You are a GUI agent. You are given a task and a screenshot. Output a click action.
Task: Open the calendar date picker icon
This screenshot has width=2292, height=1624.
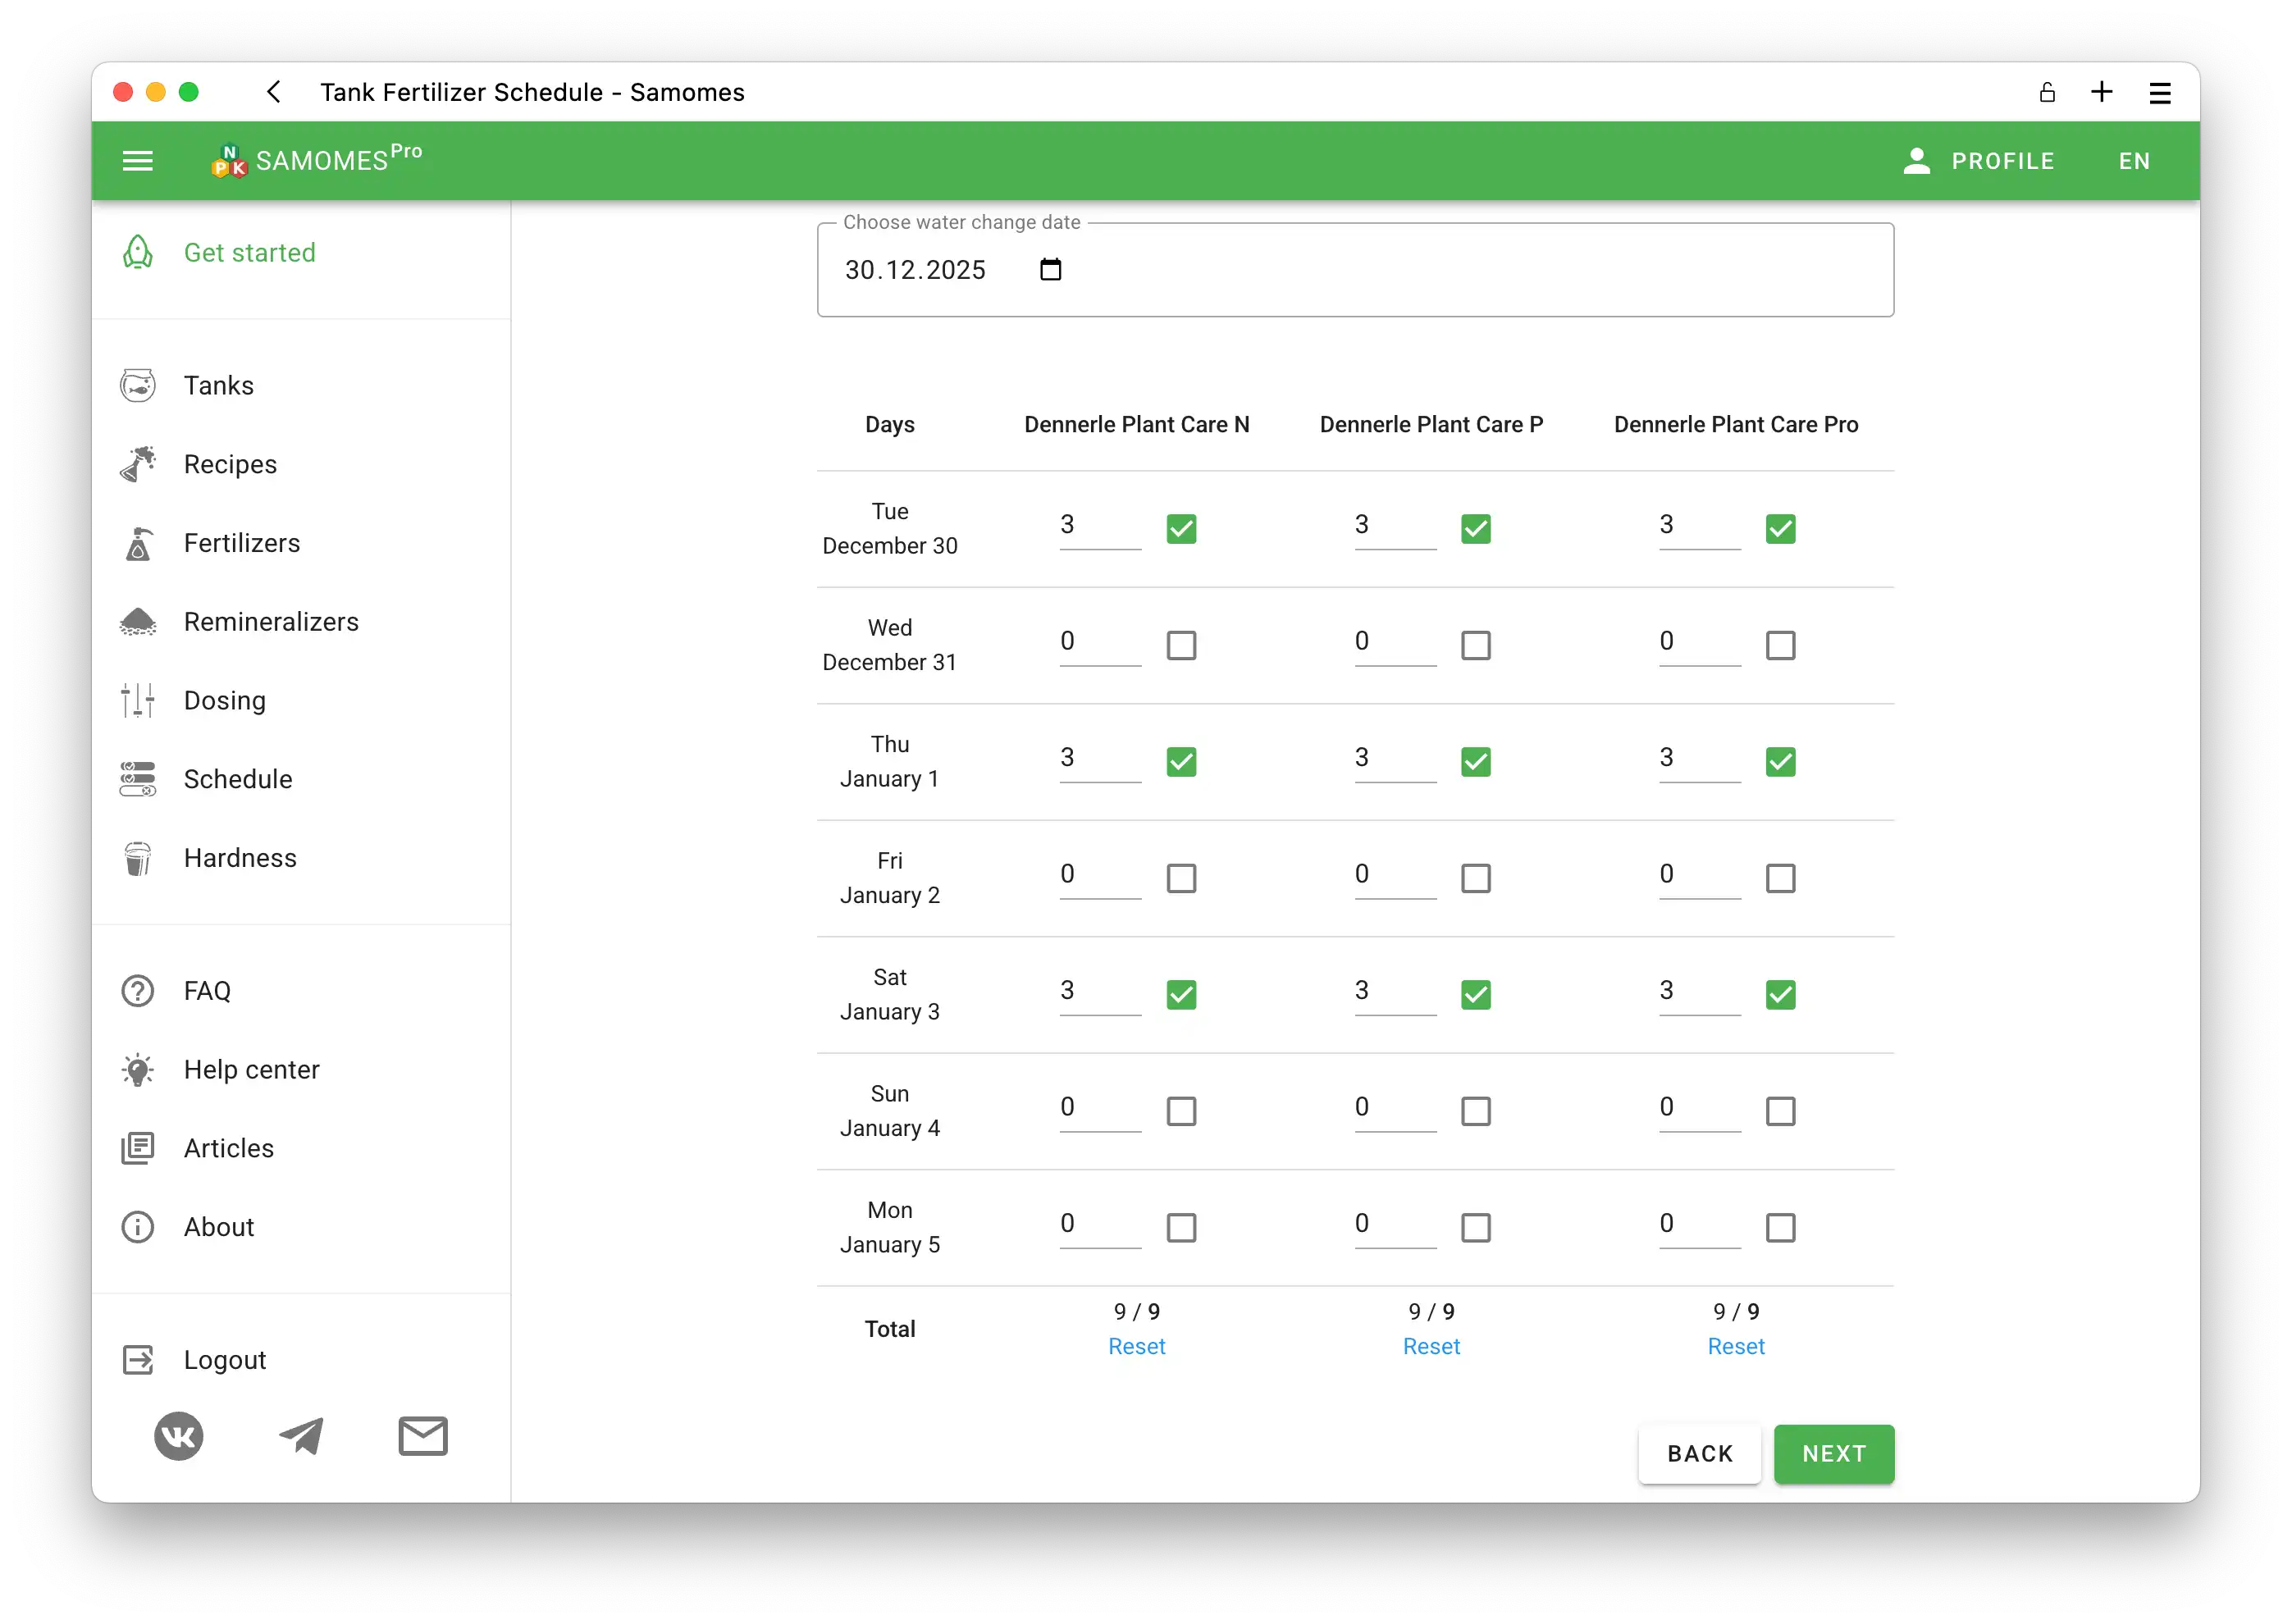pyautogui.click(x=1050, y=270)
